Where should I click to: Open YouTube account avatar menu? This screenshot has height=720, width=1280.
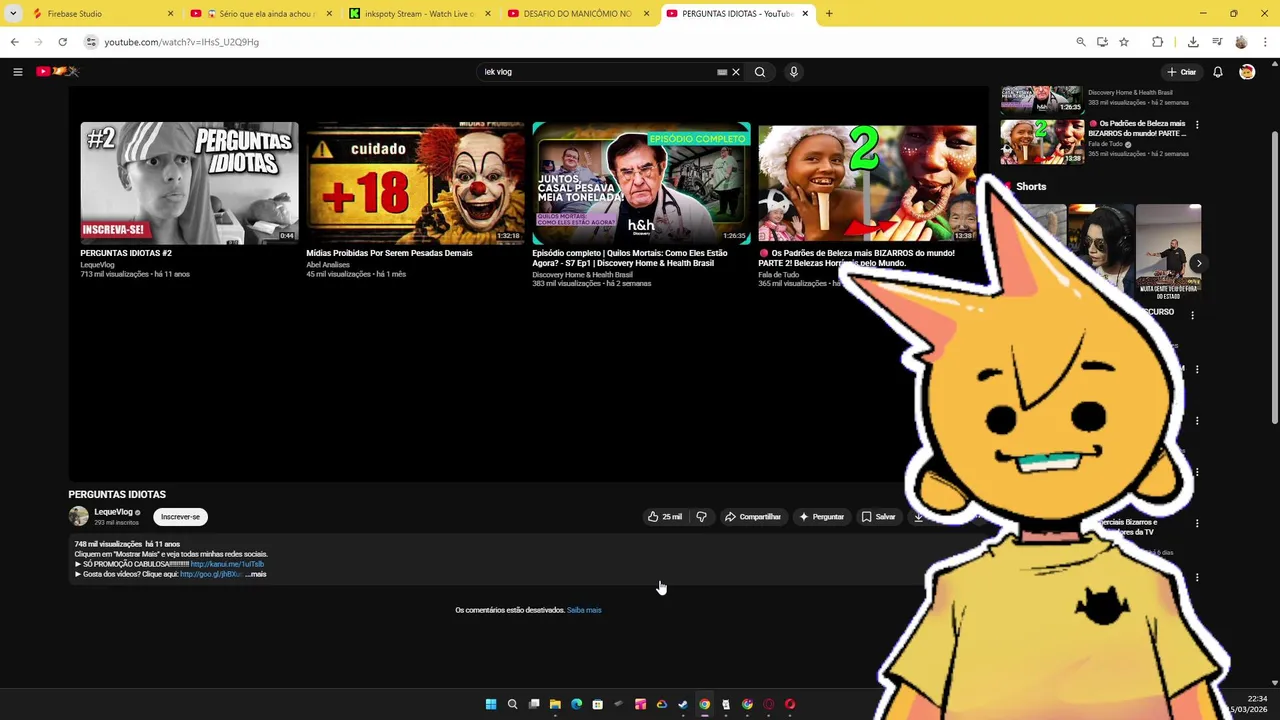(1247, 72)
